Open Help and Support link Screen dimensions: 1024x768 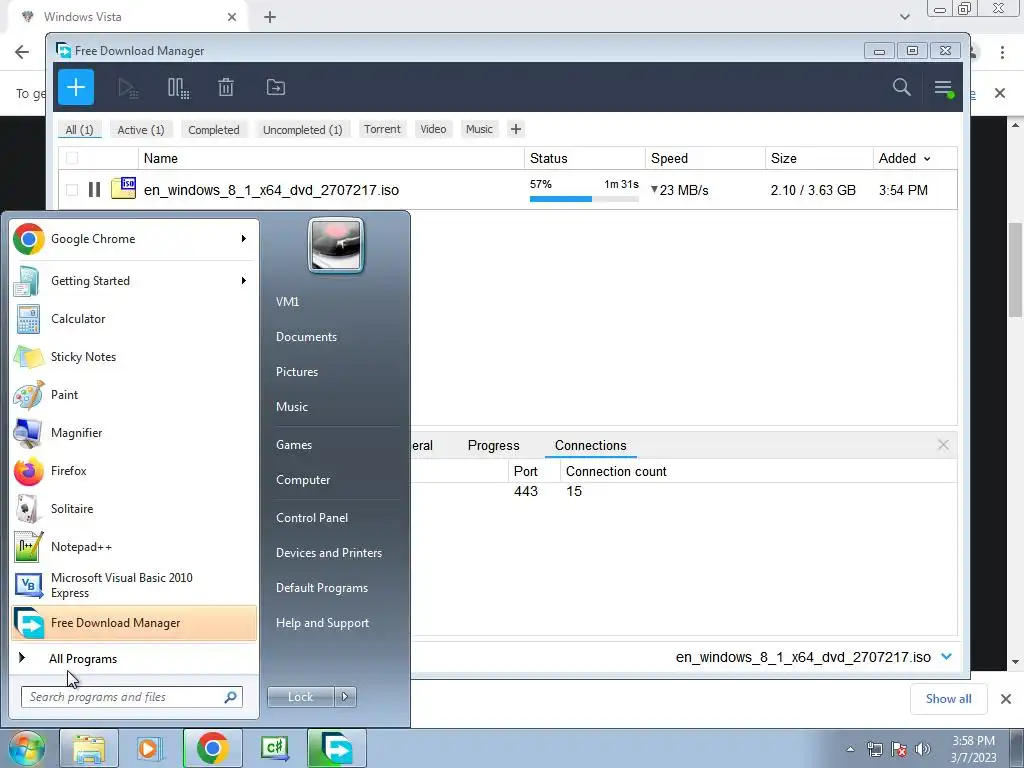322,623
